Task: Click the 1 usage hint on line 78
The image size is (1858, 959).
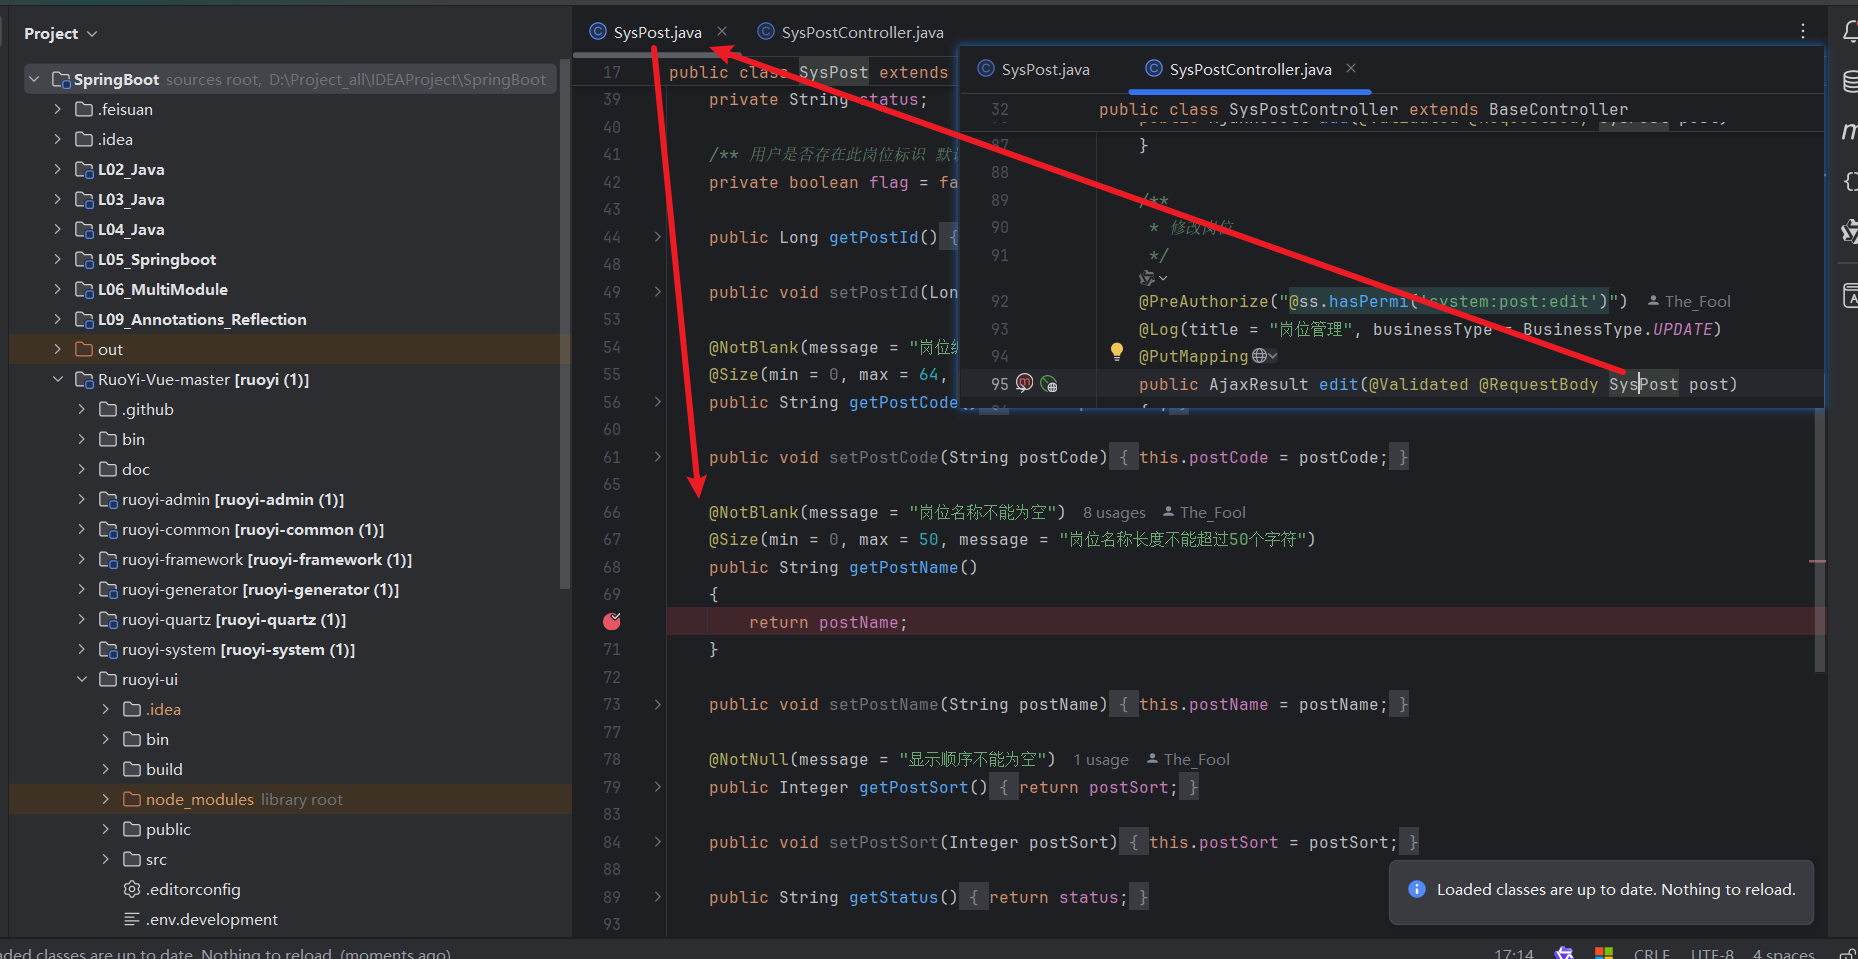Action: click(1101, 759)
